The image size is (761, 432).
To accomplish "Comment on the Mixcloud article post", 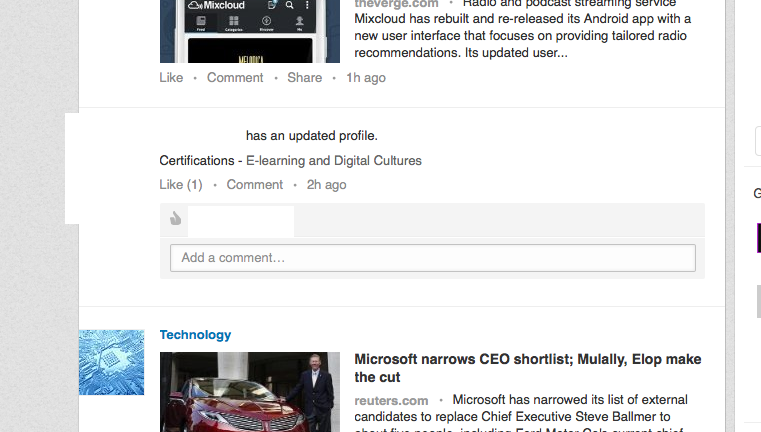I will point(235,77).
